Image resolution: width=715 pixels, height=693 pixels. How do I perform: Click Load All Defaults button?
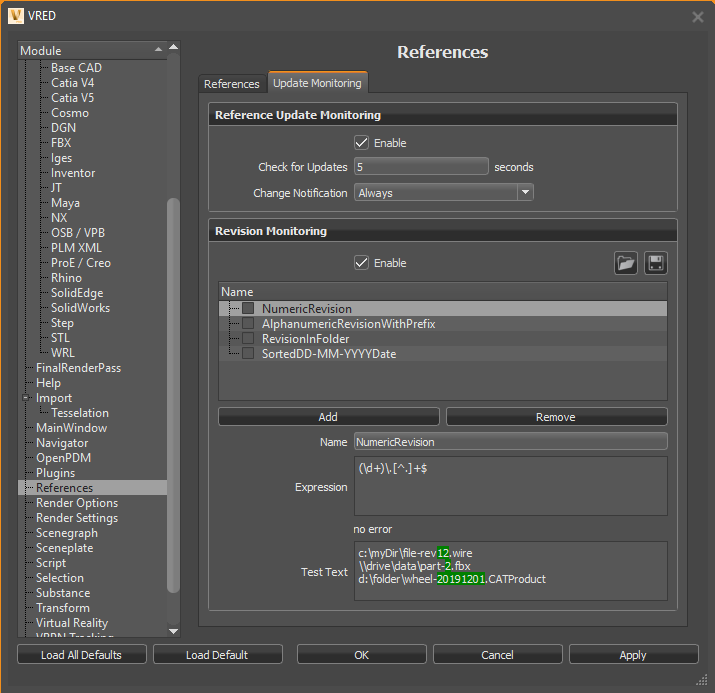click(82, 655)
